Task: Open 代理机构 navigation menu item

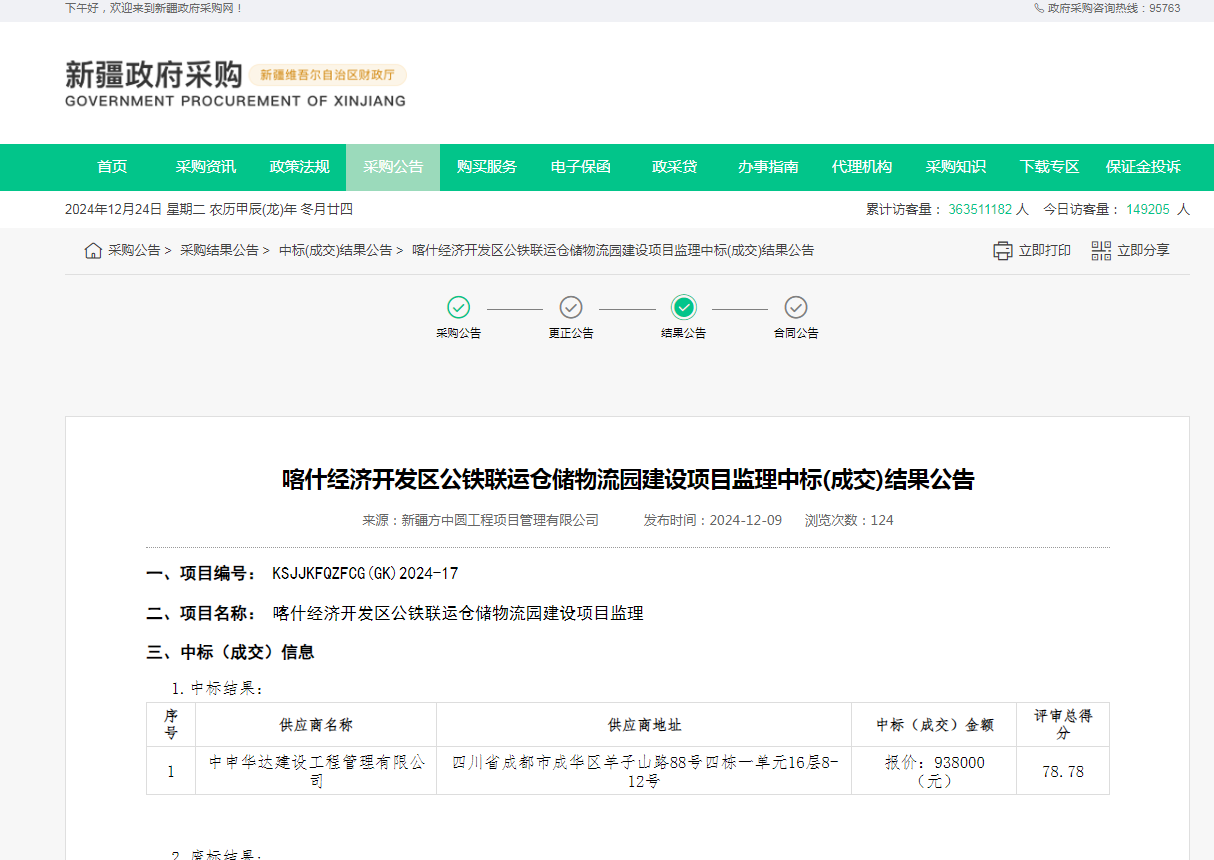Action: tap(861, 167)
